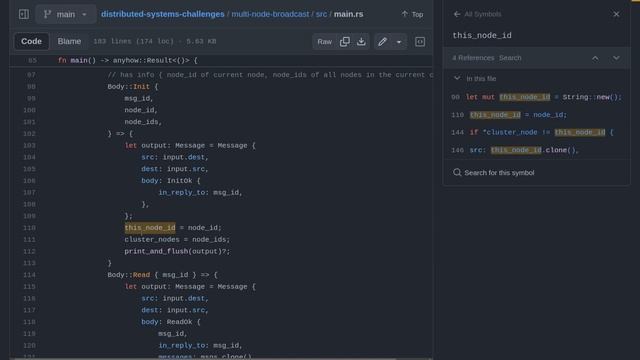Collapse the 'In this file' section
Viewport: 640px width, 360px height.
coord(457,78)
